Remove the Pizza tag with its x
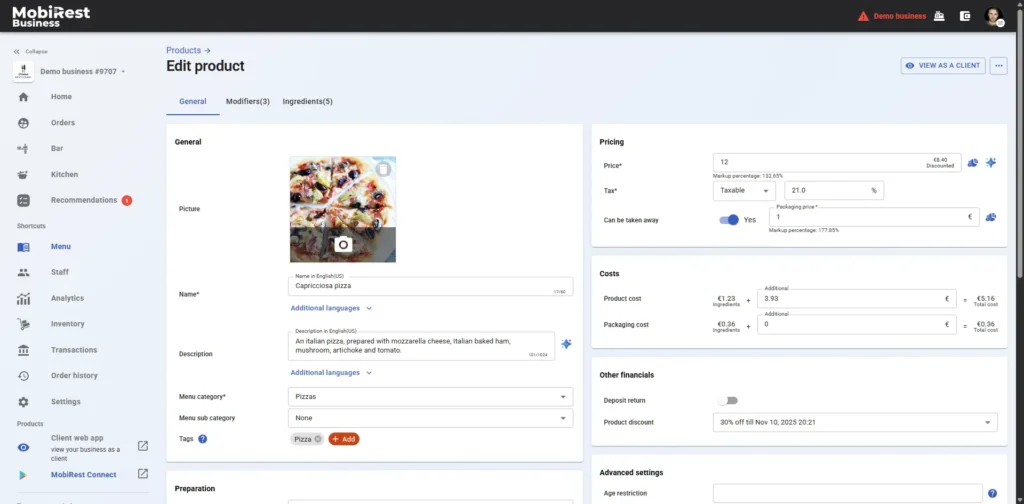Screen dimensions: 1024x504 [317, 439]
